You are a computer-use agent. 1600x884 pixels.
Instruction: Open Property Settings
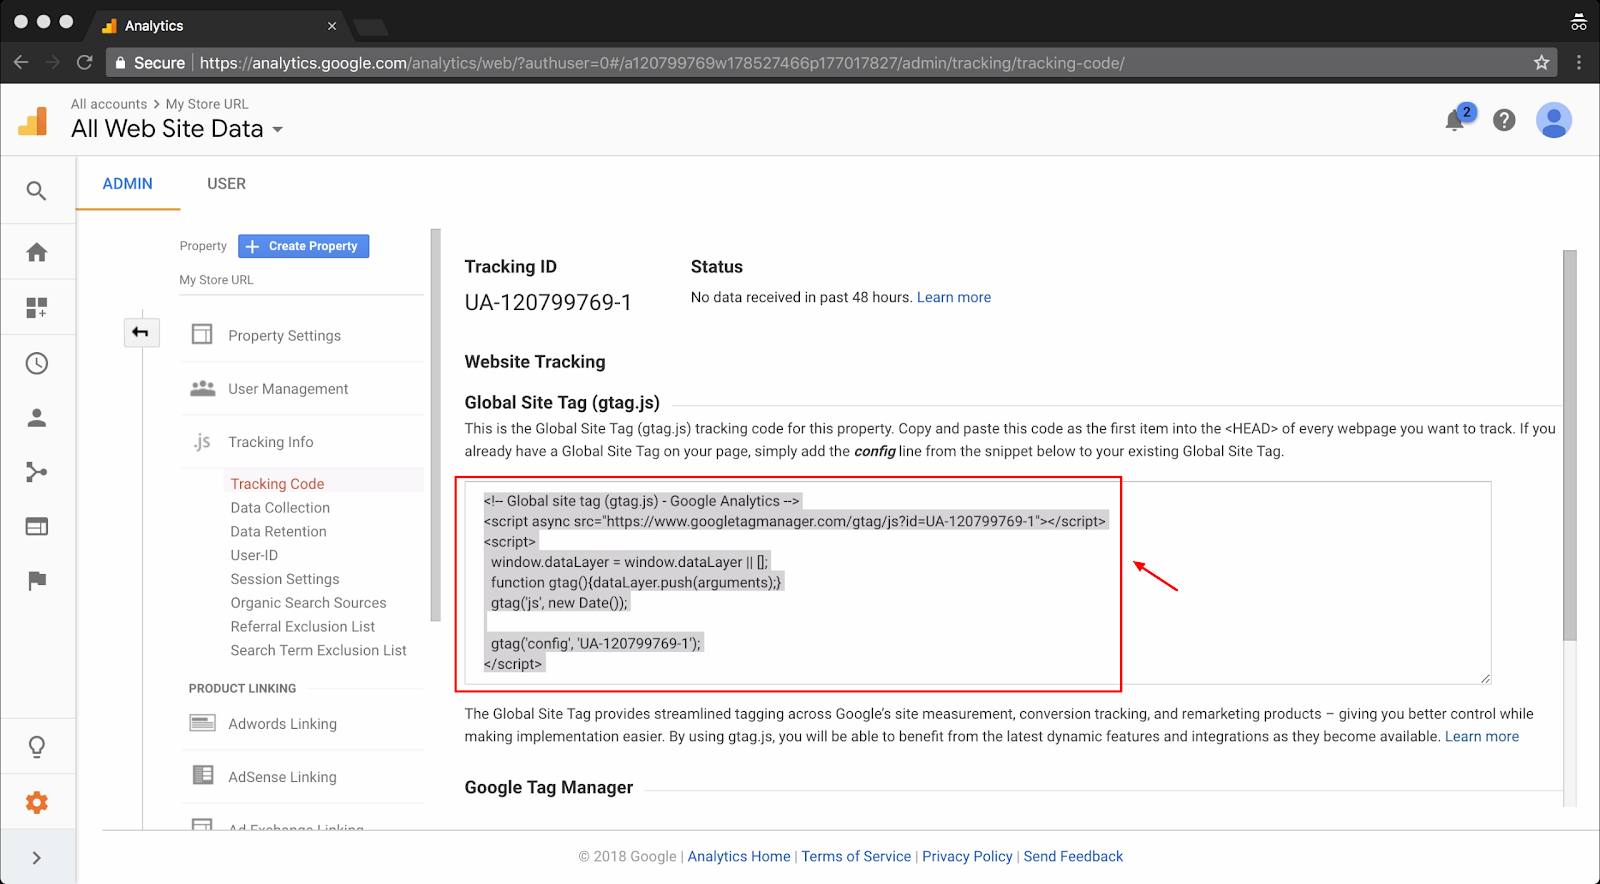click(x=284, y=336)
